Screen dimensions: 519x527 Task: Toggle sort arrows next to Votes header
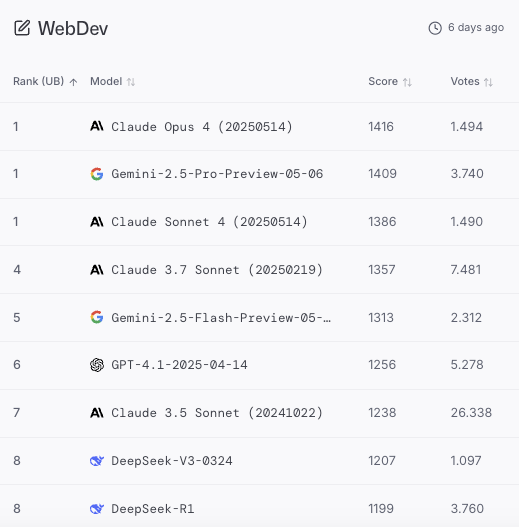pyautogui.click(x=488, y=82)
